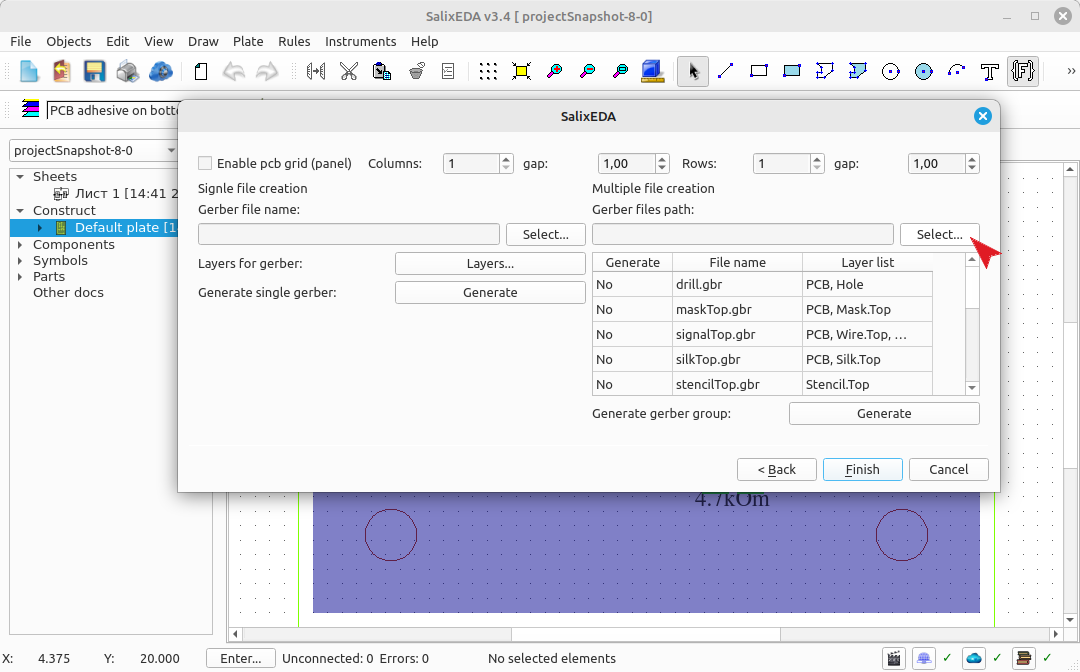Select the {F} field tool
This screenshot has height=672, width=1080.
tap(1023, 72)
